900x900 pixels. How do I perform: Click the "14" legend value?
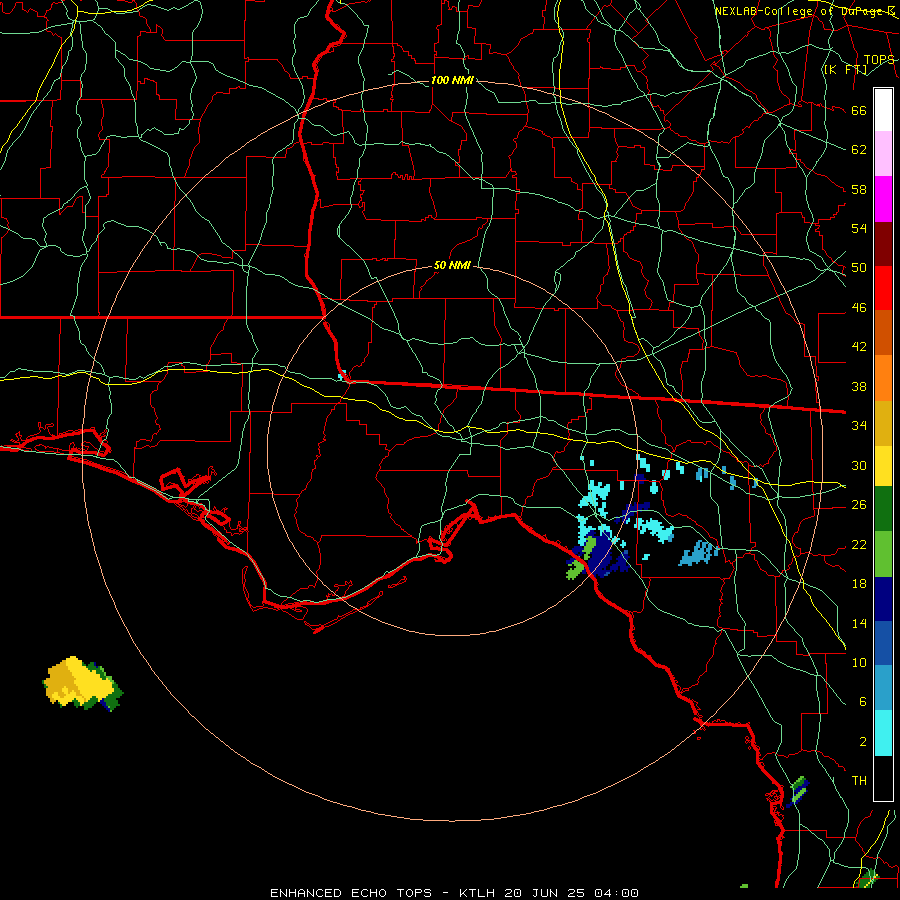tap(859, 623)
